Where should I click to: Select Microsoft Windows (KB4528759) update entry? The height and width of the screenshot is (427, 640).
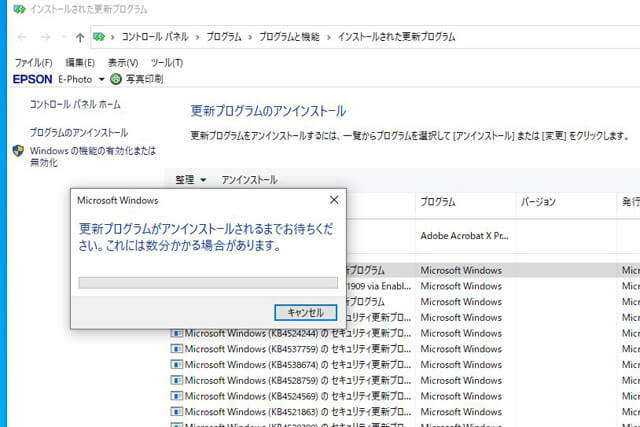click(x=298, y=380)
